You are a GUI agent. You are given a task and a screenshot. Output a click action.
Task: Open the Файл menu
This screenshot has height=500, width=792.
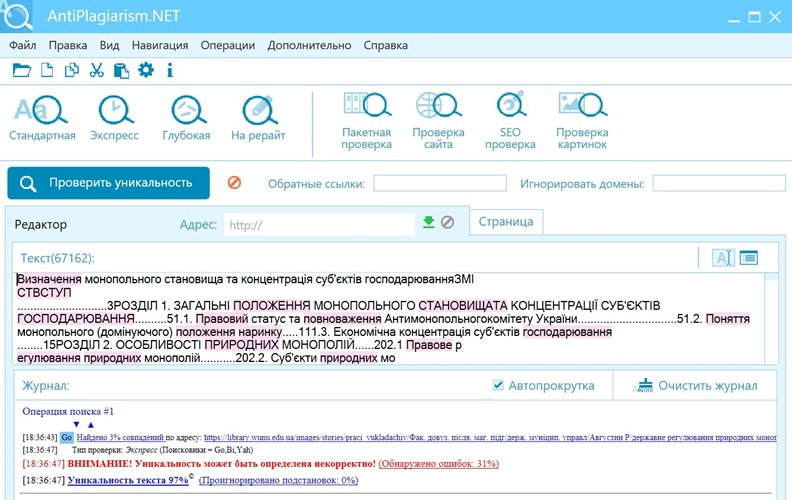coord(23,45)
